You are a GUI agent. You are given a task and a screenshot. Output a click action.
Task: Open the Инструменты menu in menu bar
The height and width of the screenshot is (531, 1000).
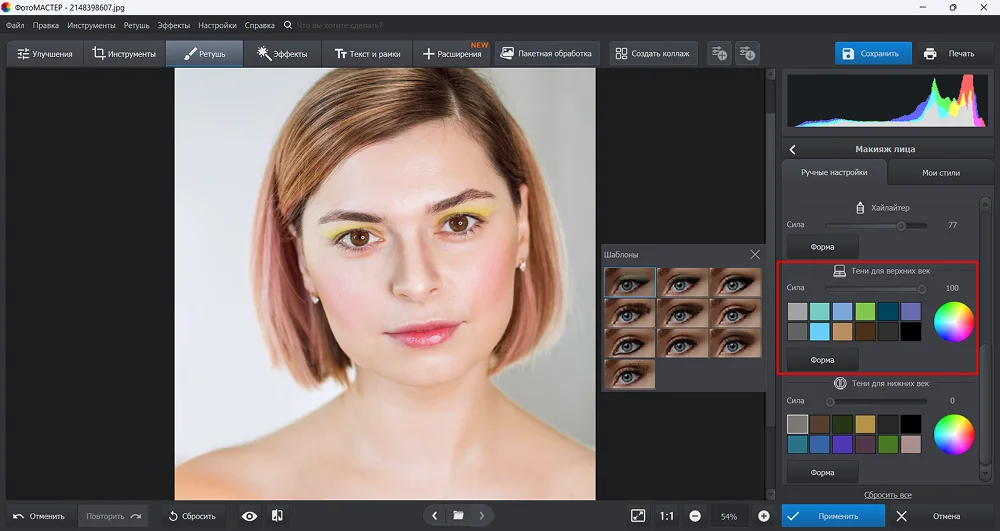pos(91,25)
